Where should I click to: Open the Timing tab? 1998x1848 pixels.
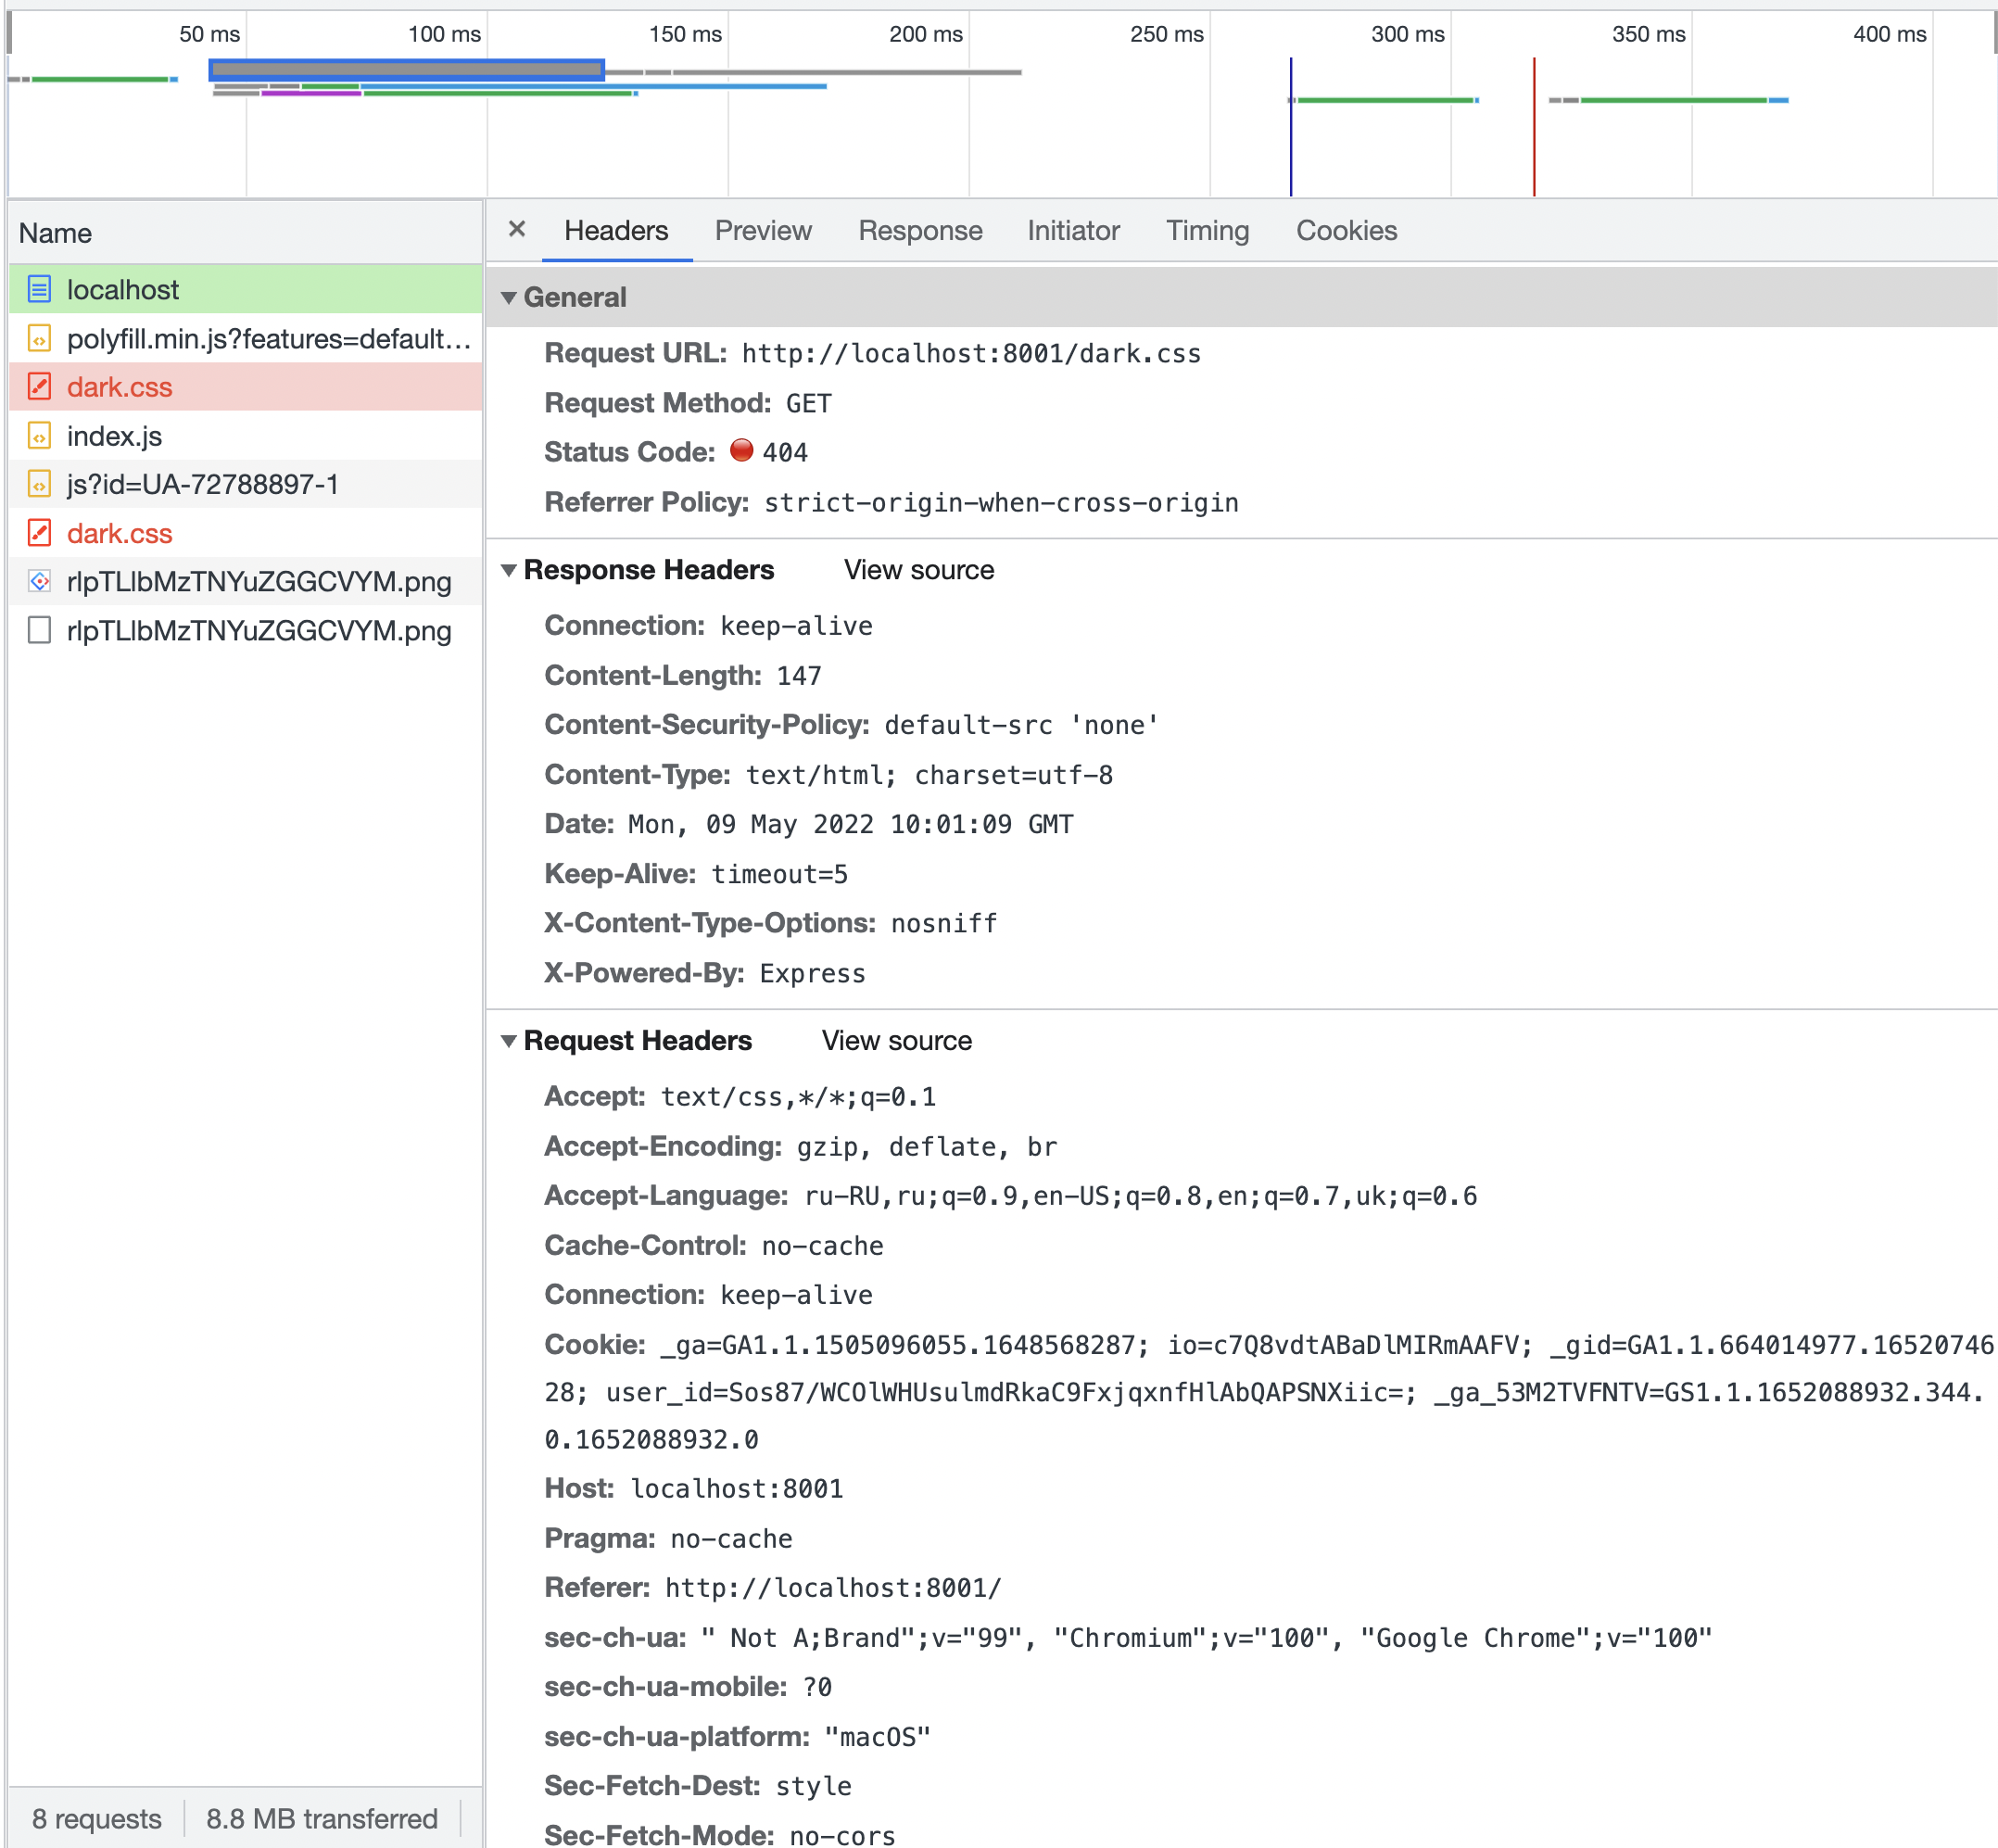[1207, 231]
